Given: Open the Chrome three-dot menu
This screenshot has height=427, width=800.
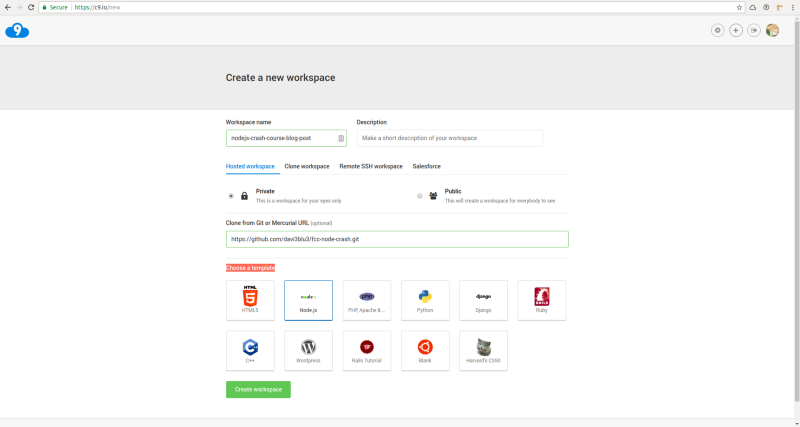Looking at the screenshot, I should [793, 8].
